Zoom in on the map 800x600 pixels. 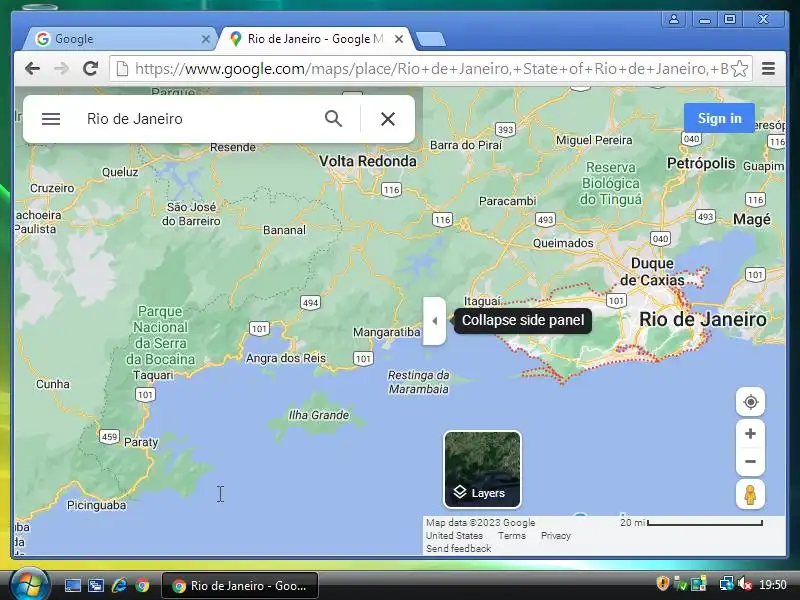coord(750,434)
